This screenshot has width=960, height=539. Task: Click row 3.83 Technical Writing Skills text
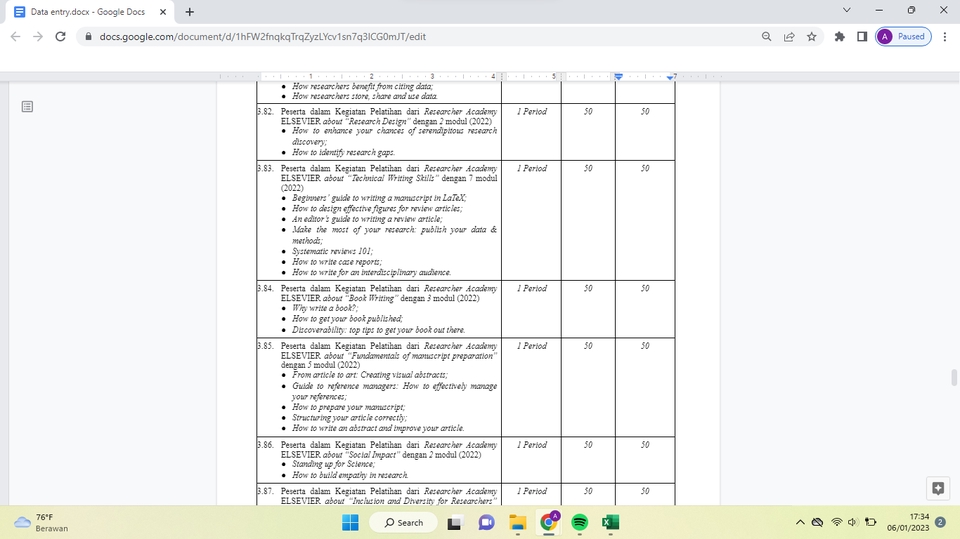pos(389,178)
